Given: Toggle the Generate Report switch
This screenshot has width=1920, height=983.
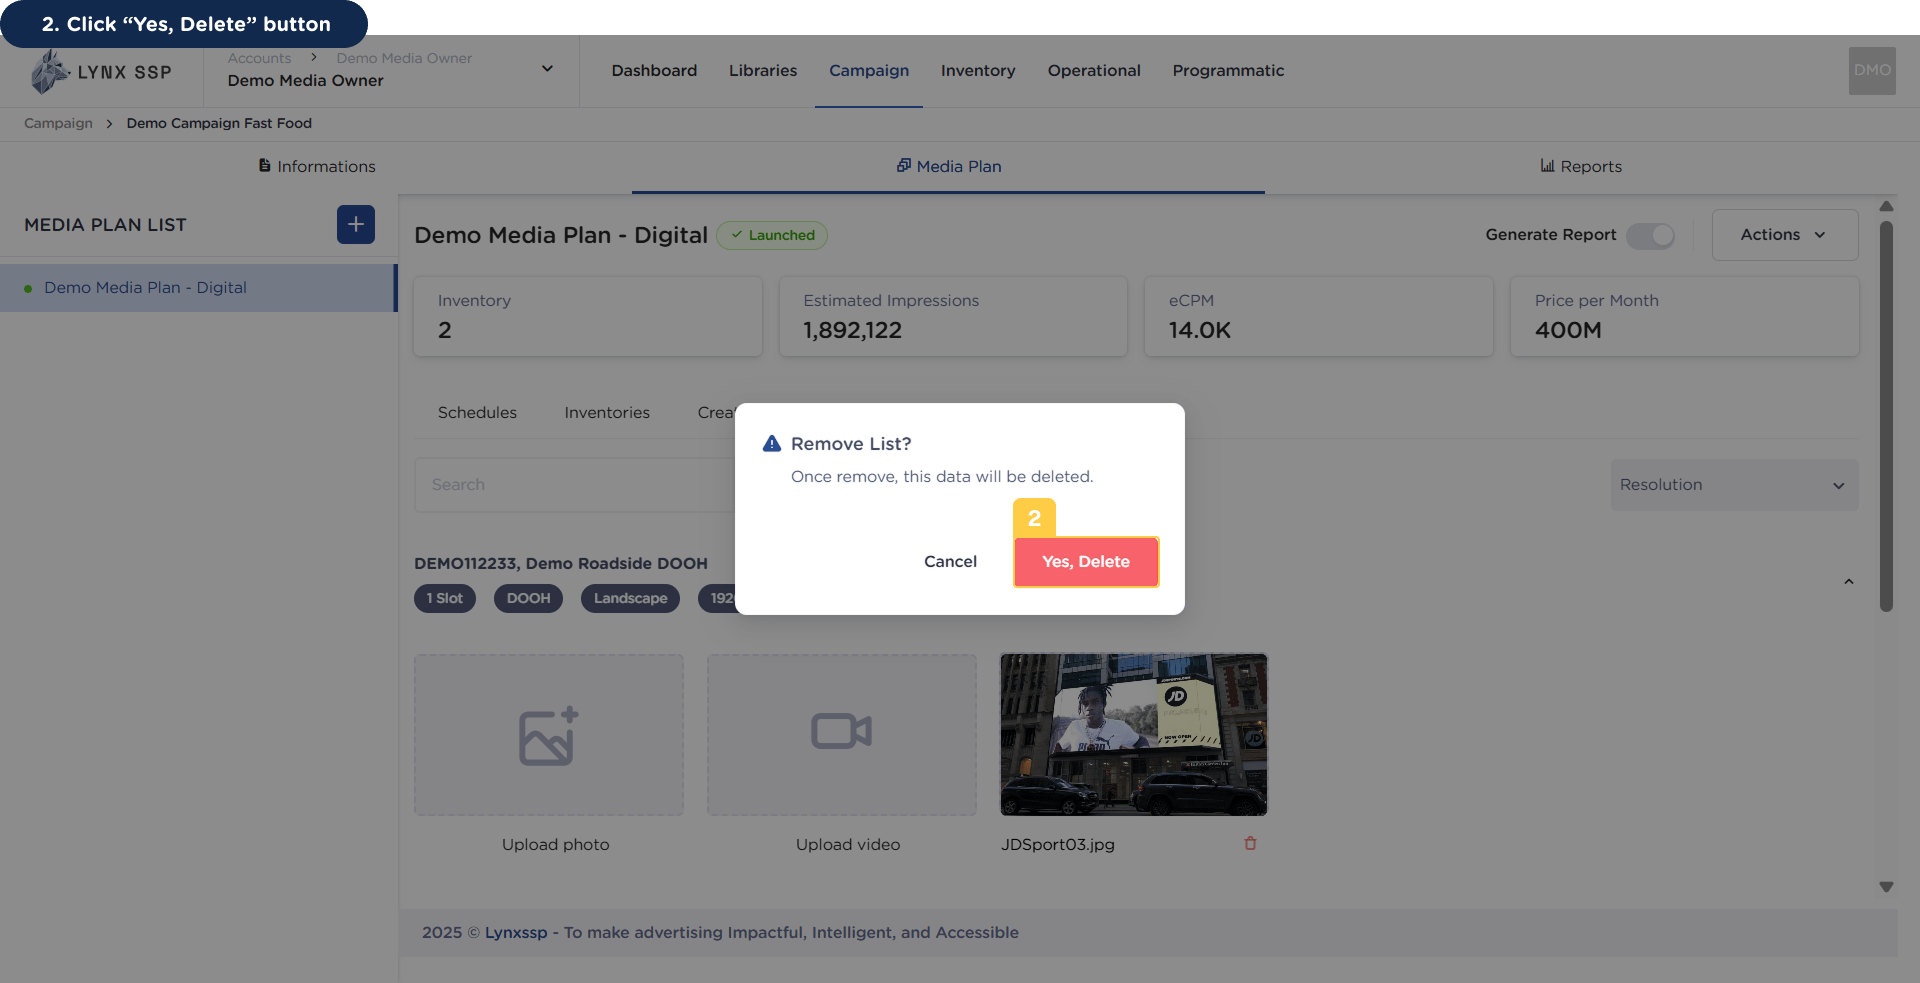Looking at the screenshot, I should click(1650, 235).
